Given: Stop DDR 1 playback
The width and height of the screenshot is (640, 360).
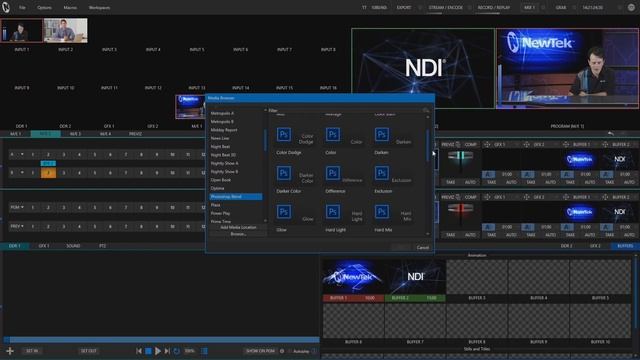Looking at the screenshot, I should click(149, 351).
